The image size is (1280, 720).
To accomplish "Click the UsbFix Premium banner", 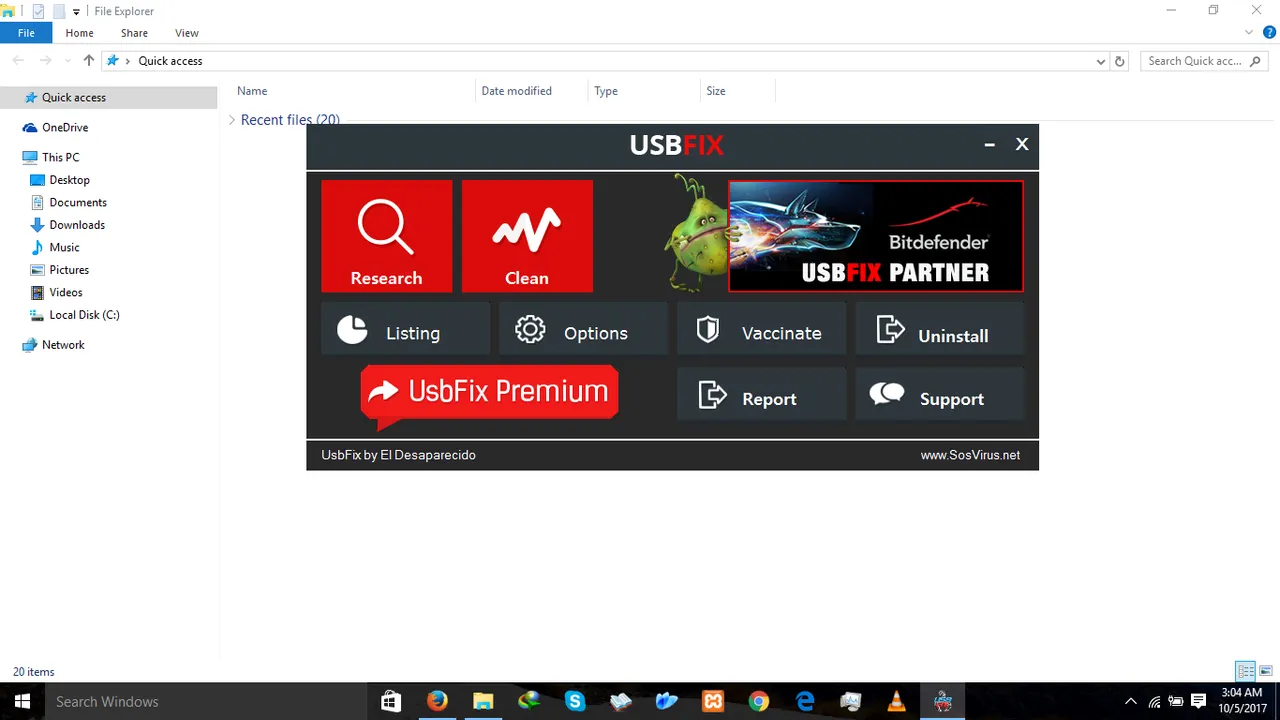I will 489,393.
